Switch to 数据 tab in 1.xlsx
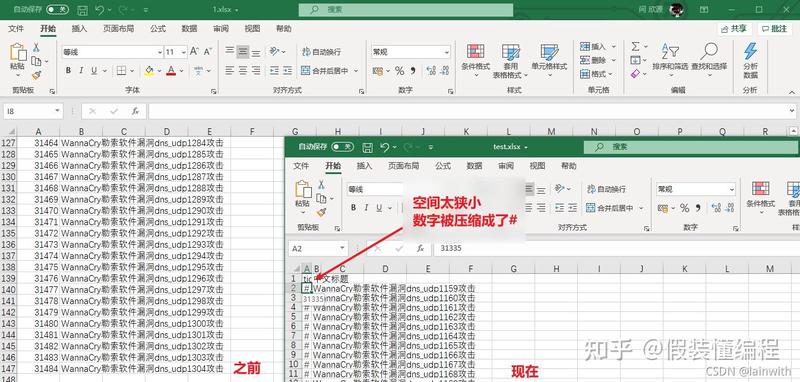 pos(189,29)
